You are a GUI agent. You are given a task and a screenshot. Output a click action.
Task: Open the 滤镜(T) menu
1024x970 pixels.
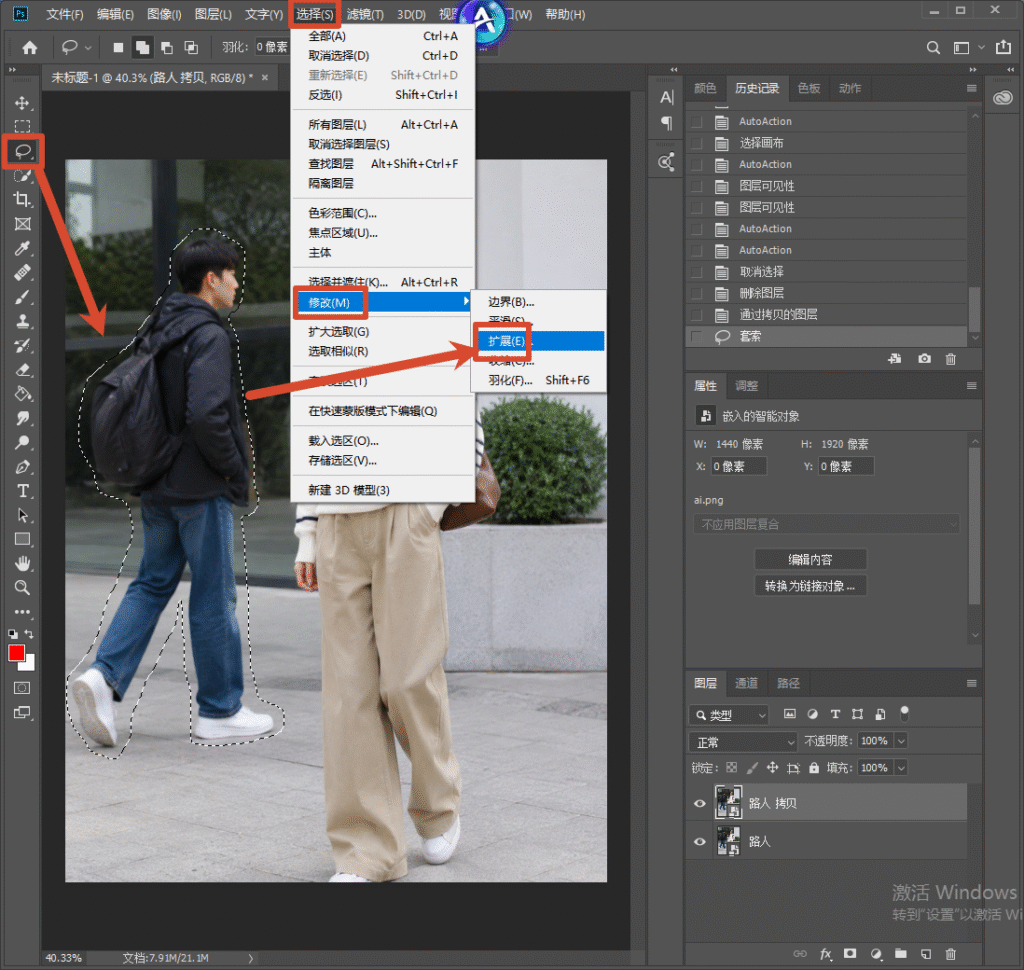364,14
